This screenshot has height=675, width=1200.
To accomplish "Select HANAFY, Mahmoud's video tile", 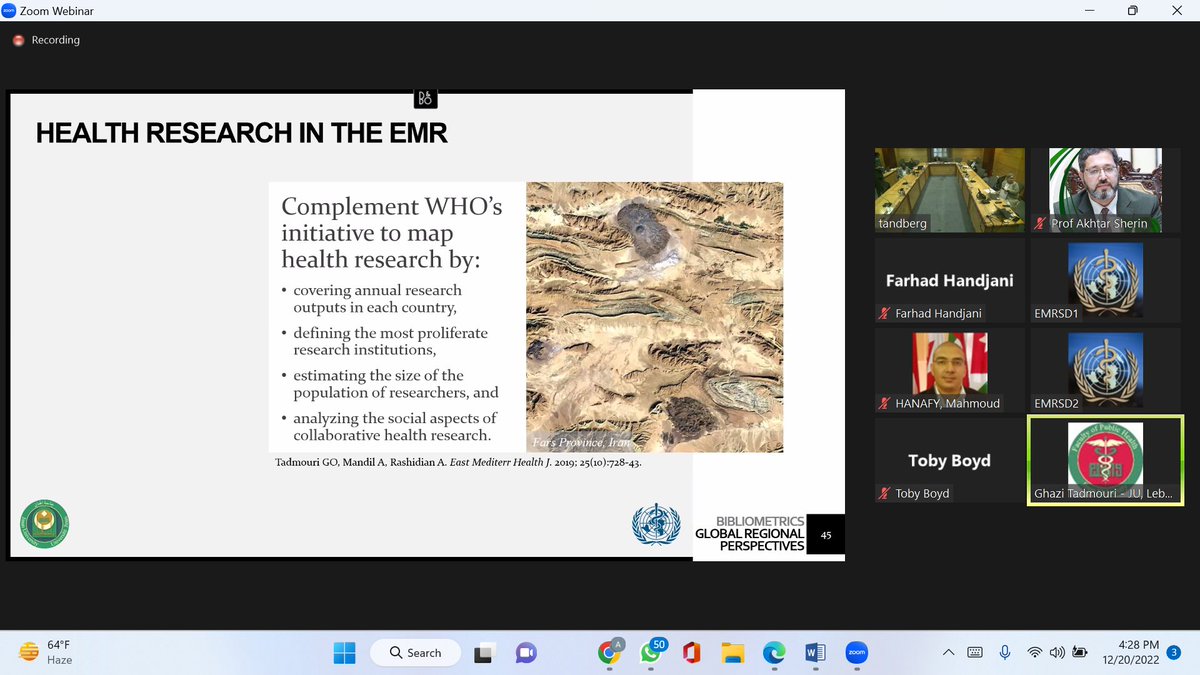I will click(950, 371).
